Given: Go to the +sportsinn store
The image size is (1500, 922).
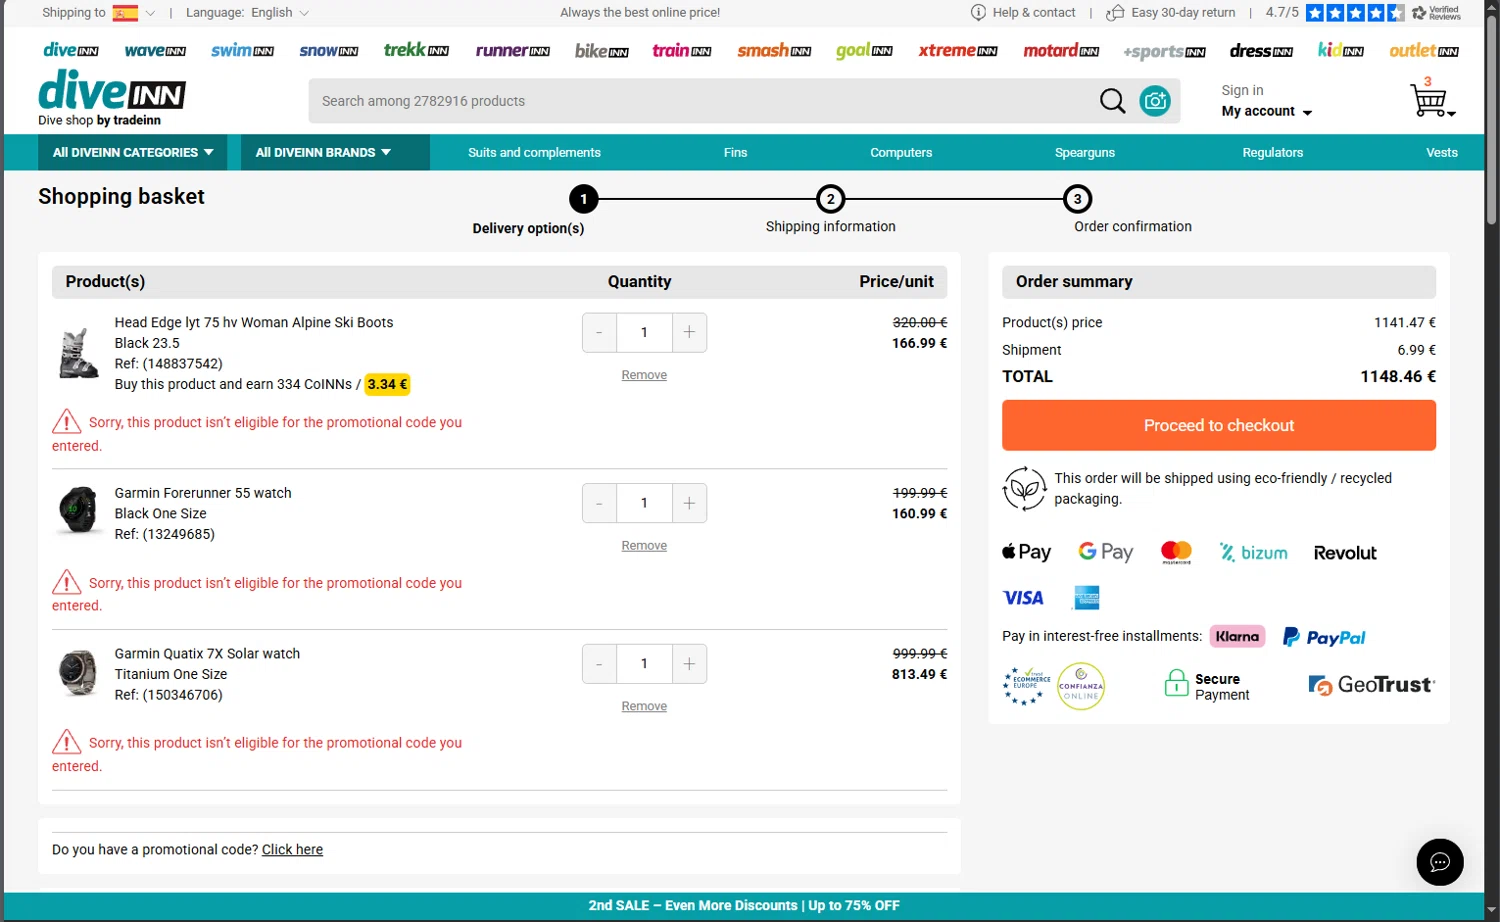Looking at the screenshot, I should pyautogui.click(x=1164, y=51).
